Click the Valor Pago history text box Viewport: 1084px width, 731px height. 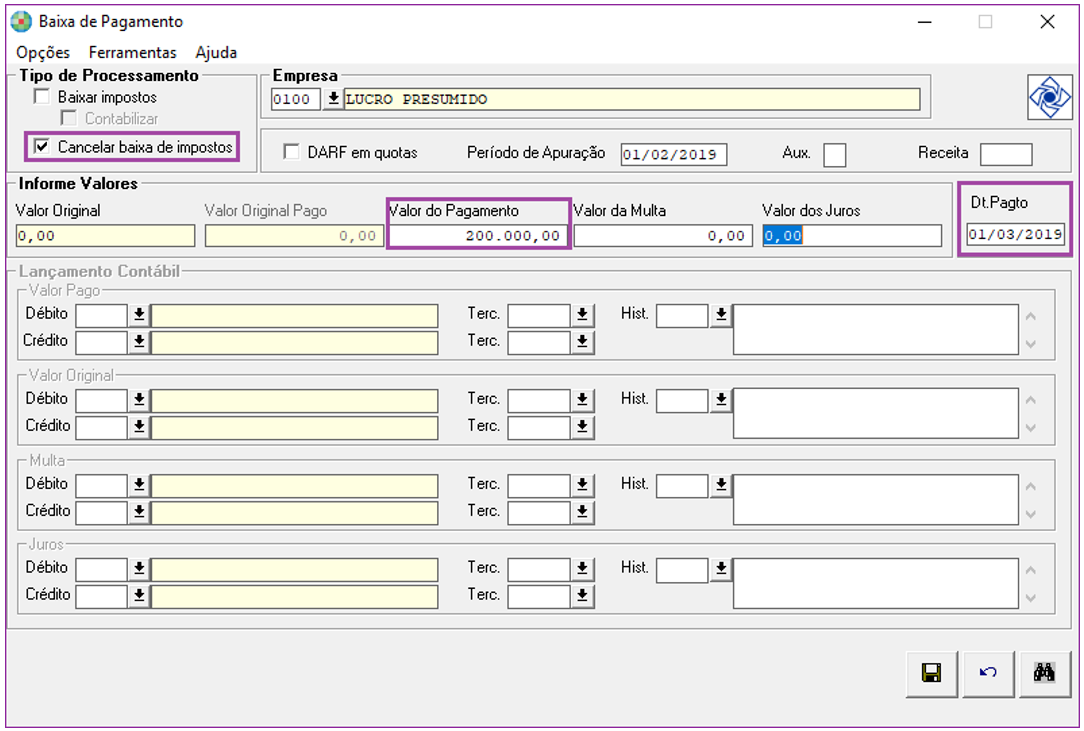coord(875,329)
